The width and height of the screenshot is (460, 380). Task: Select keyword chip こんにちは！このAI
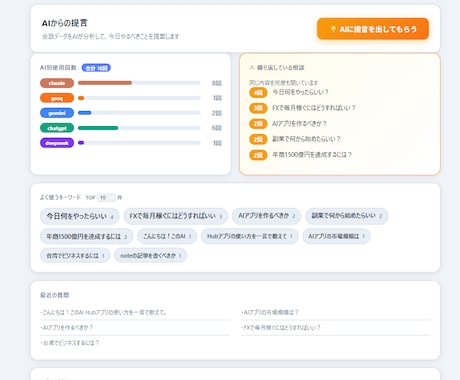click(167, 236)
